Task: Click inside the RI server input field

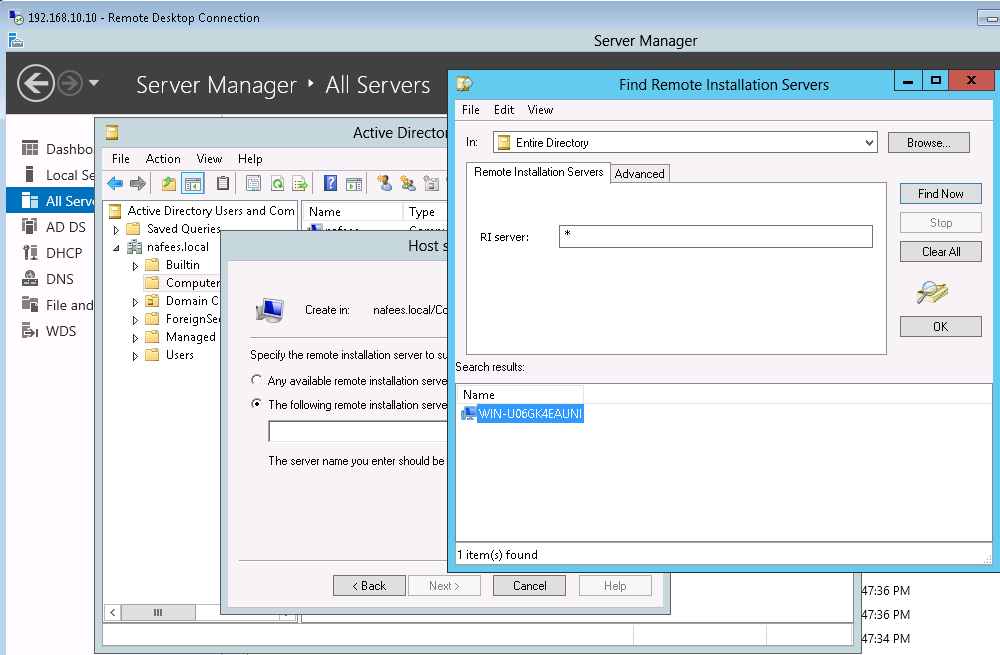Action: (715, 236)
